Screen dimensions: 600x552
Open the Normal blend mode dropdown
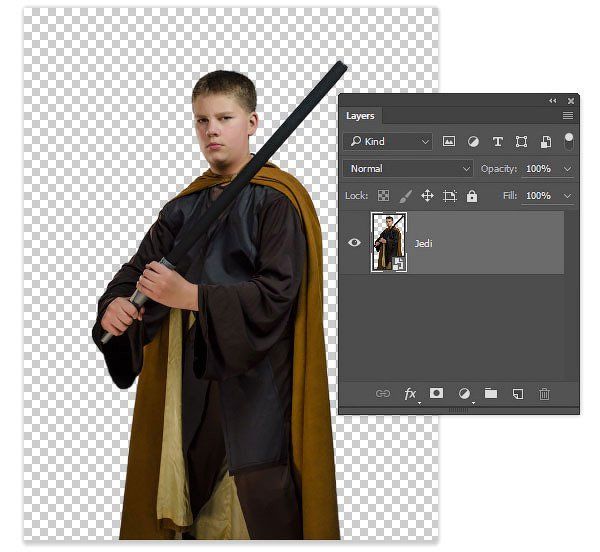coord(408,169)
